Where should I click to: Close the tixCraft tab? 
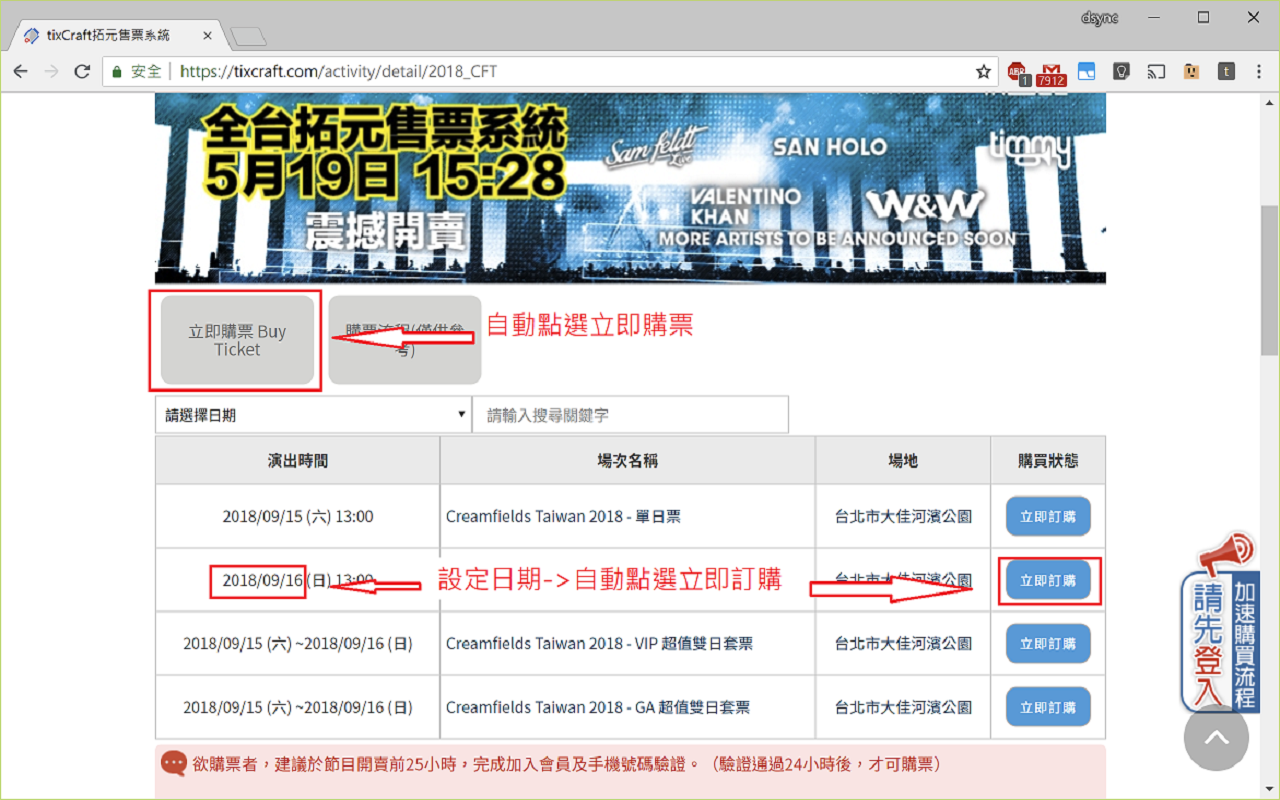coord(208,35)
